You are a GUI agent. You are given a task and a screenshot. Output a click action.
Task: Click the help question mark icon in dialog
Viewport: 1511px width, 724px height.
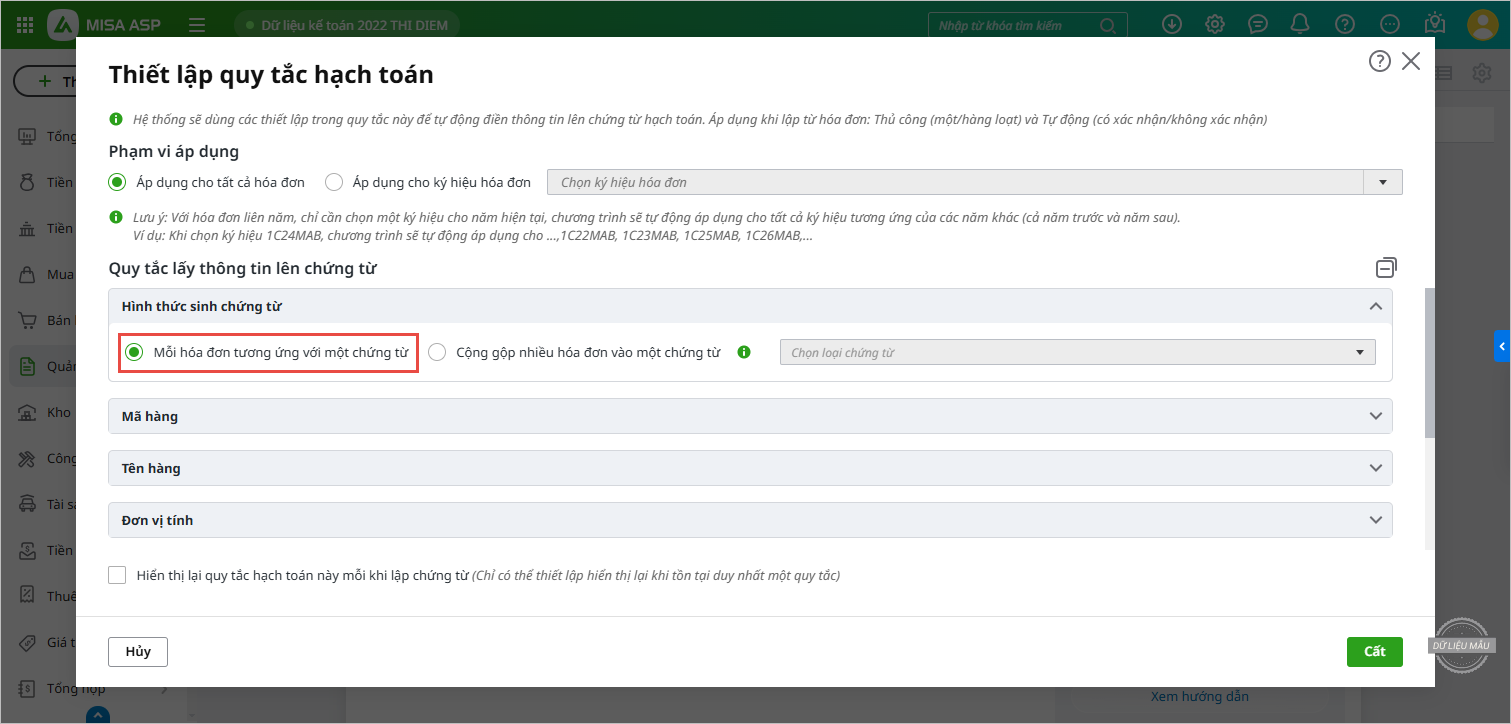tap(1379, 61)
